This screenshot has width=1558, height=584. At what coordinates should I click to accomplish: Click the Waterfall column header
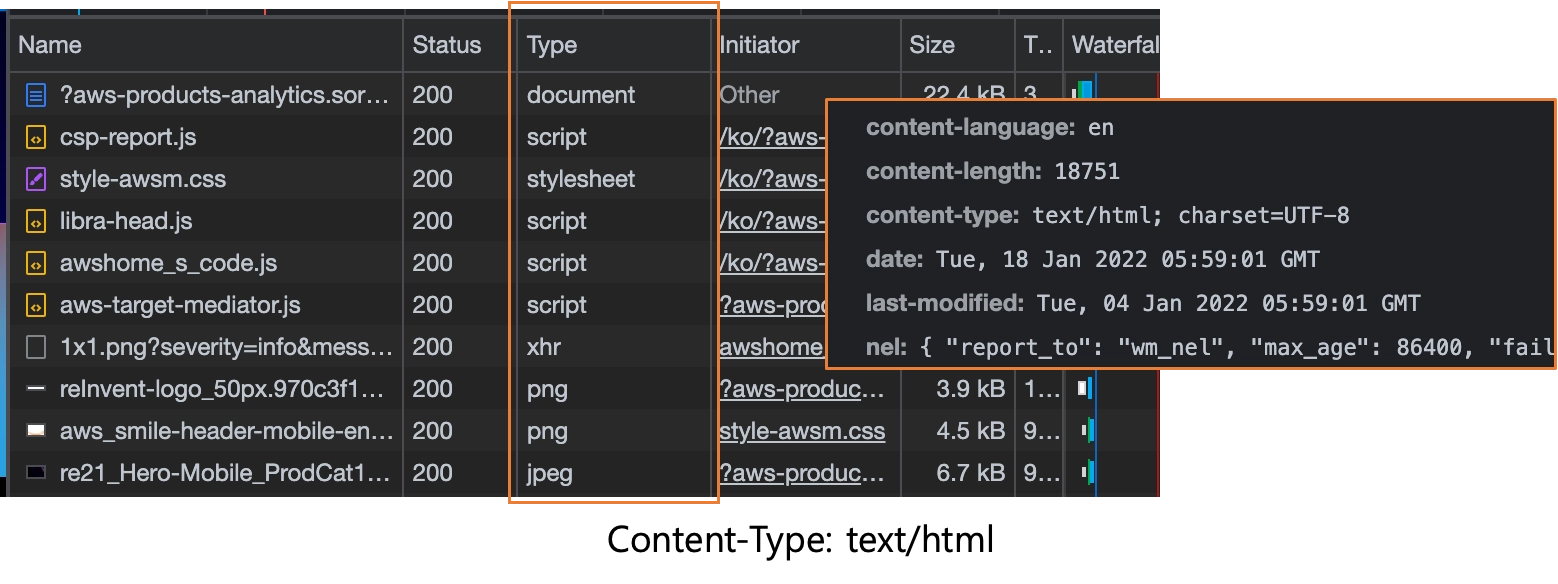point(1114,45)
